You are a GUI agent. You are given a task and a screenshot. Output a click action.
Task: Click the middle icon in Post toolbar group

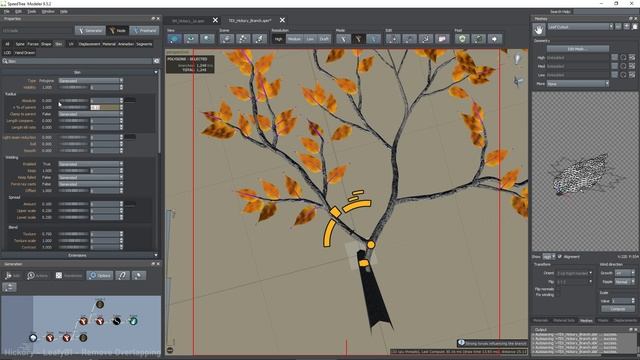click(x=478, y=39)
